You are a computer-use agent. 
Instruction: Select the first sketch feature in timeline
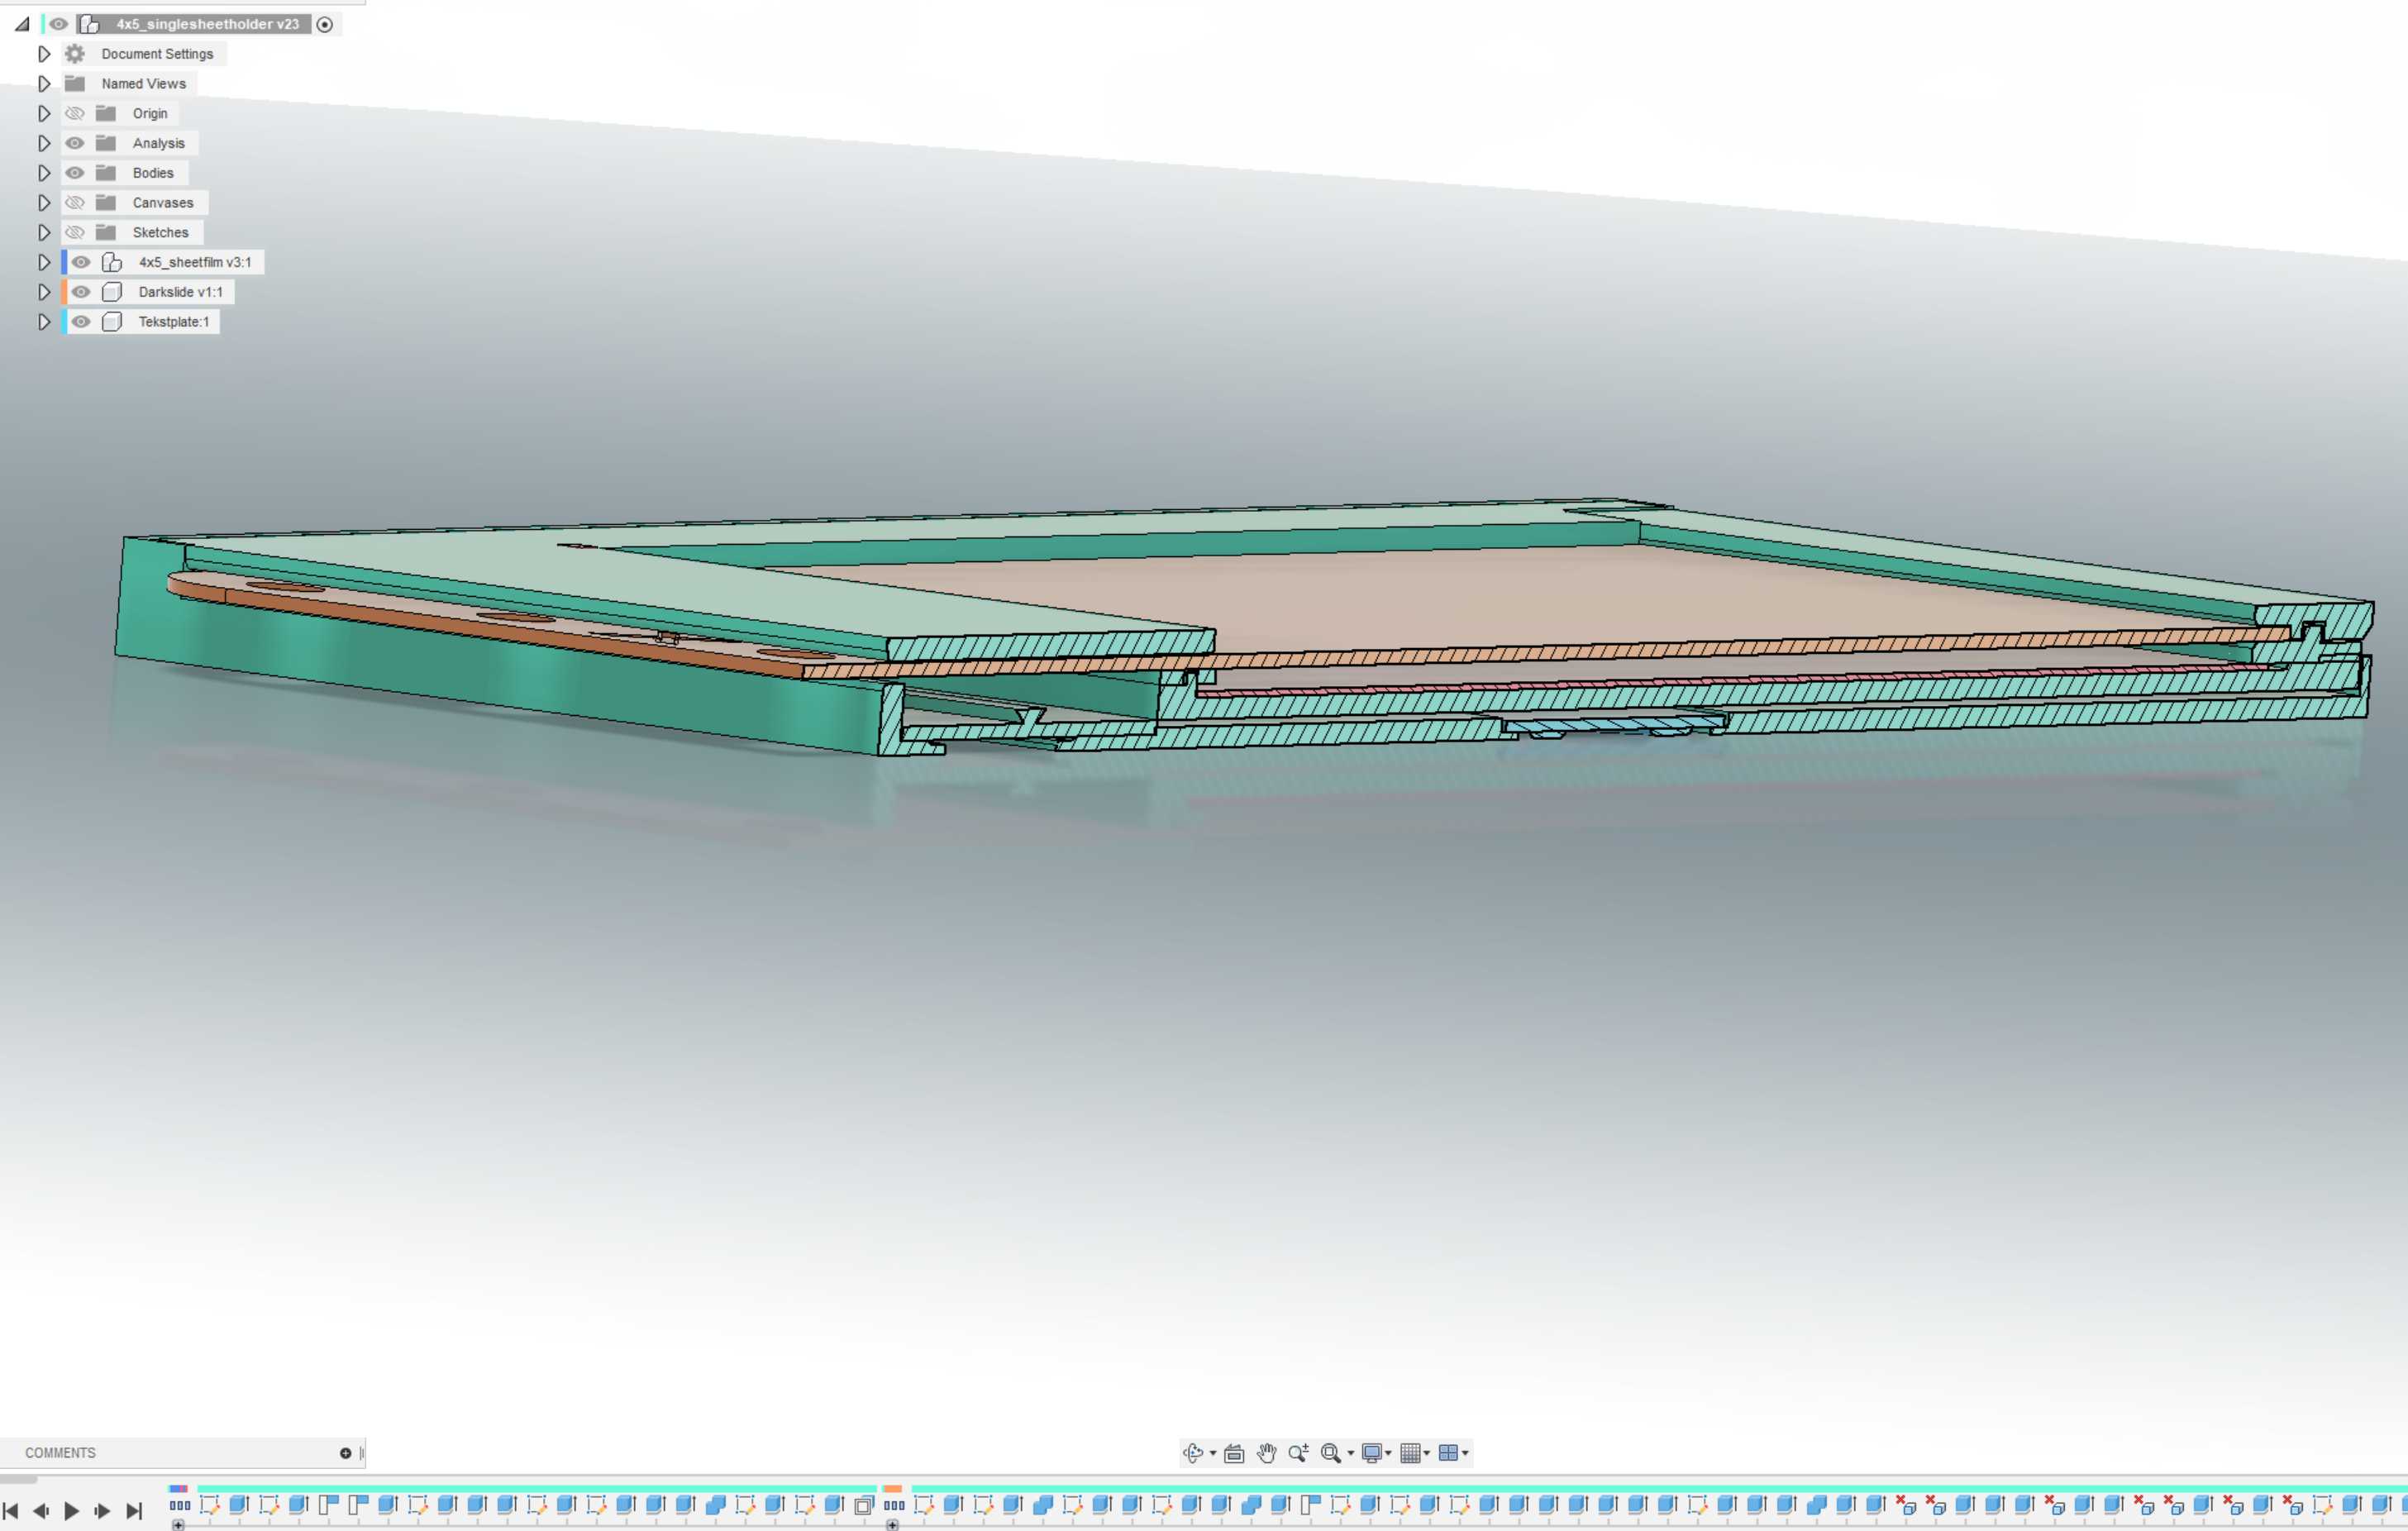(x=210, y=1505)
